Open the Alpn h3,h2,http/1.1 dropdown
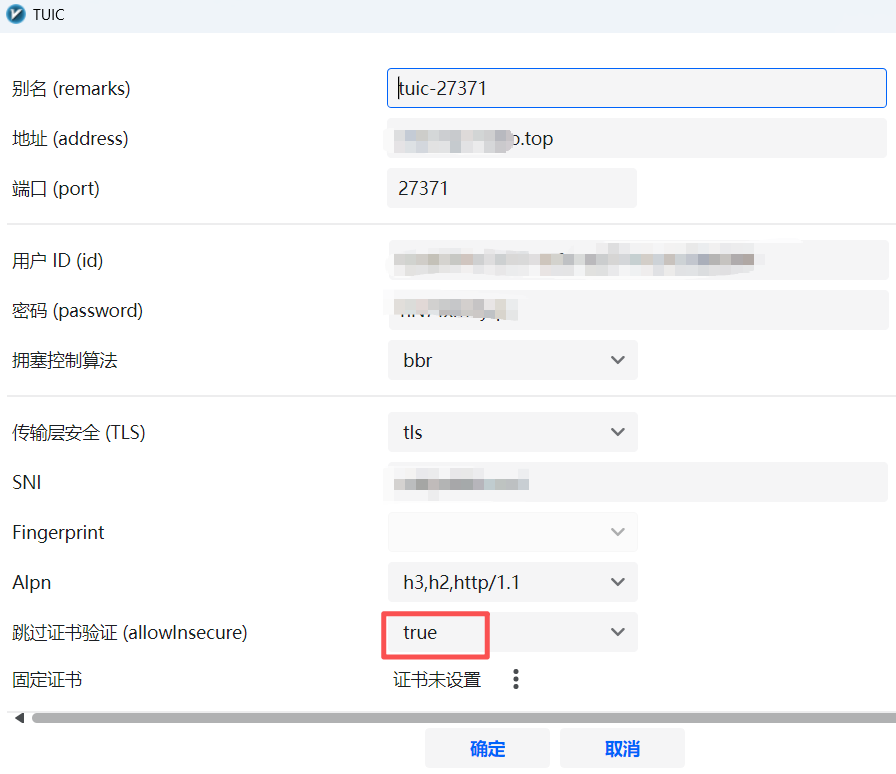 [512, 582]
